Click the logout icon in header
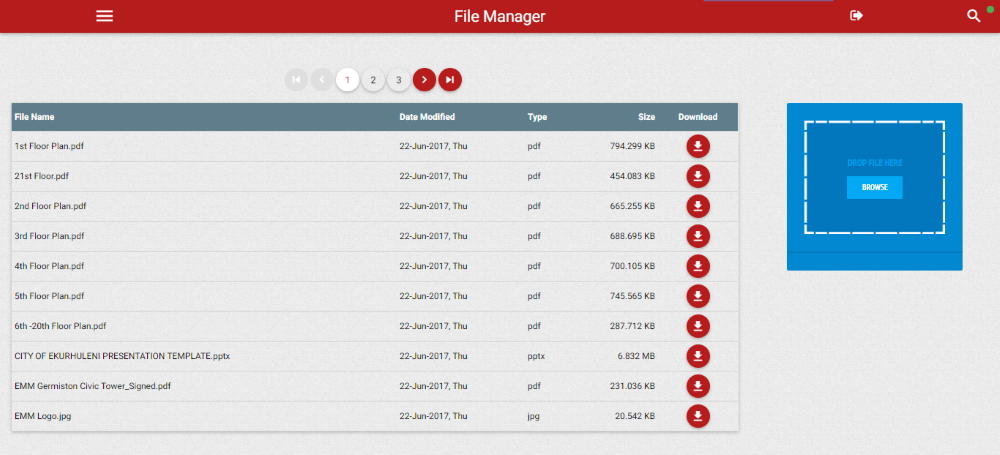Image resolution: width=1000 pixels, height=455 pixels. point(856,16)
